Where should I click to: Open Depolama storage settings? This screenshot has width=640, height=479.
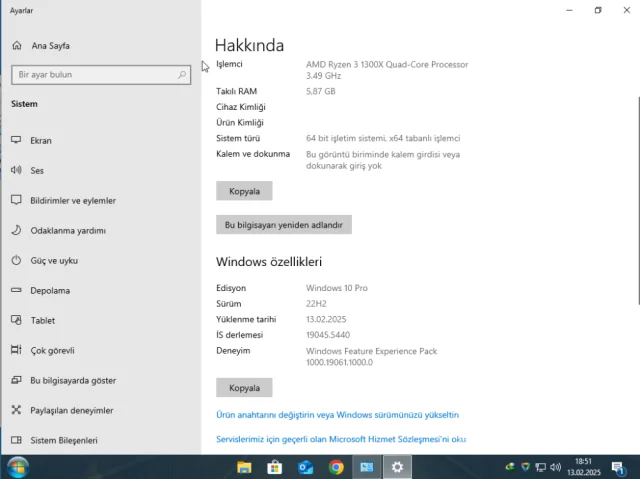tap(50, 291)
